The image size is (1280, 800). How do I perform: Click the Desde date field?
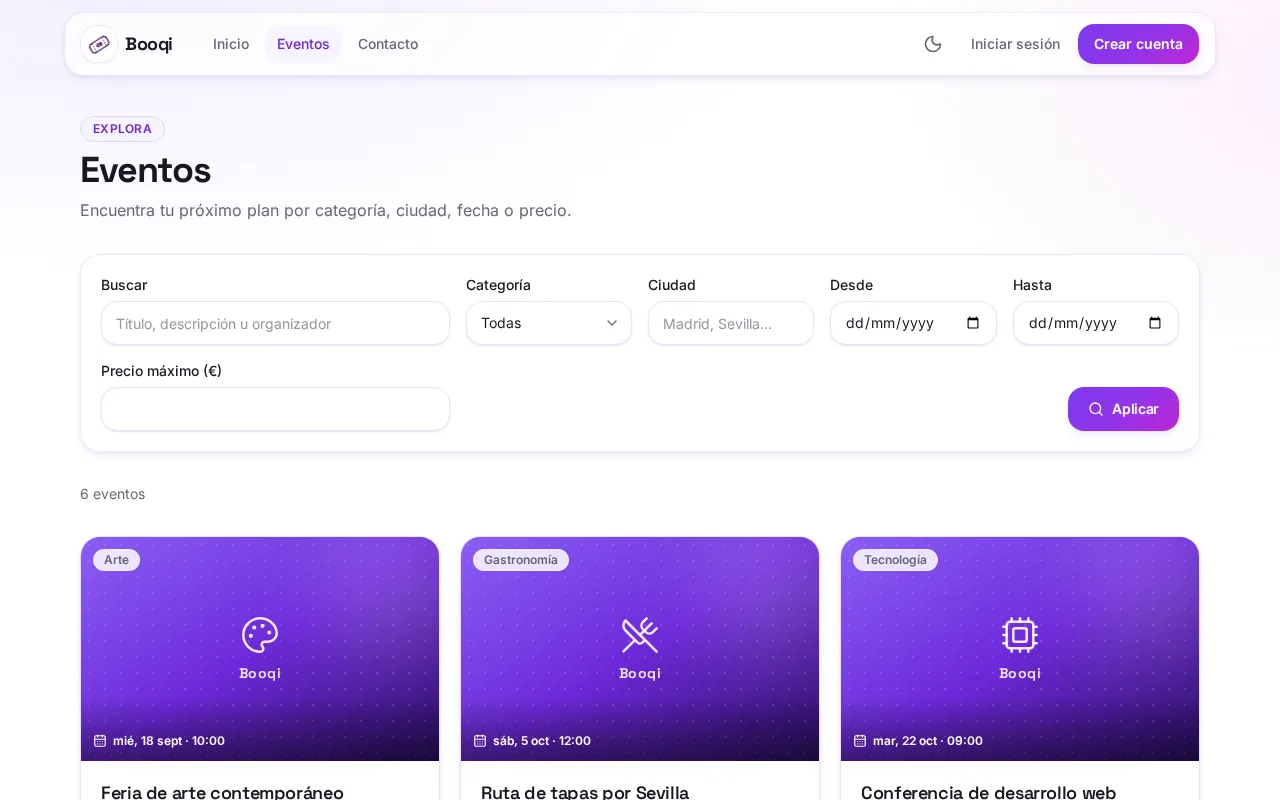point(913,323)
